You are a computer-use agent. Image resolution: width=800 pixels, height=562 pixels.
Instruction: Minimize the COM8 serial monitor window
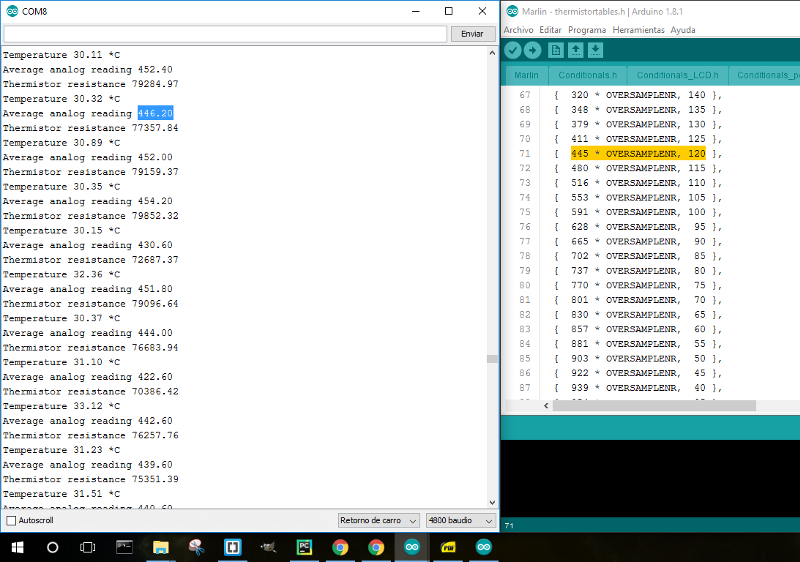[416, 11]
